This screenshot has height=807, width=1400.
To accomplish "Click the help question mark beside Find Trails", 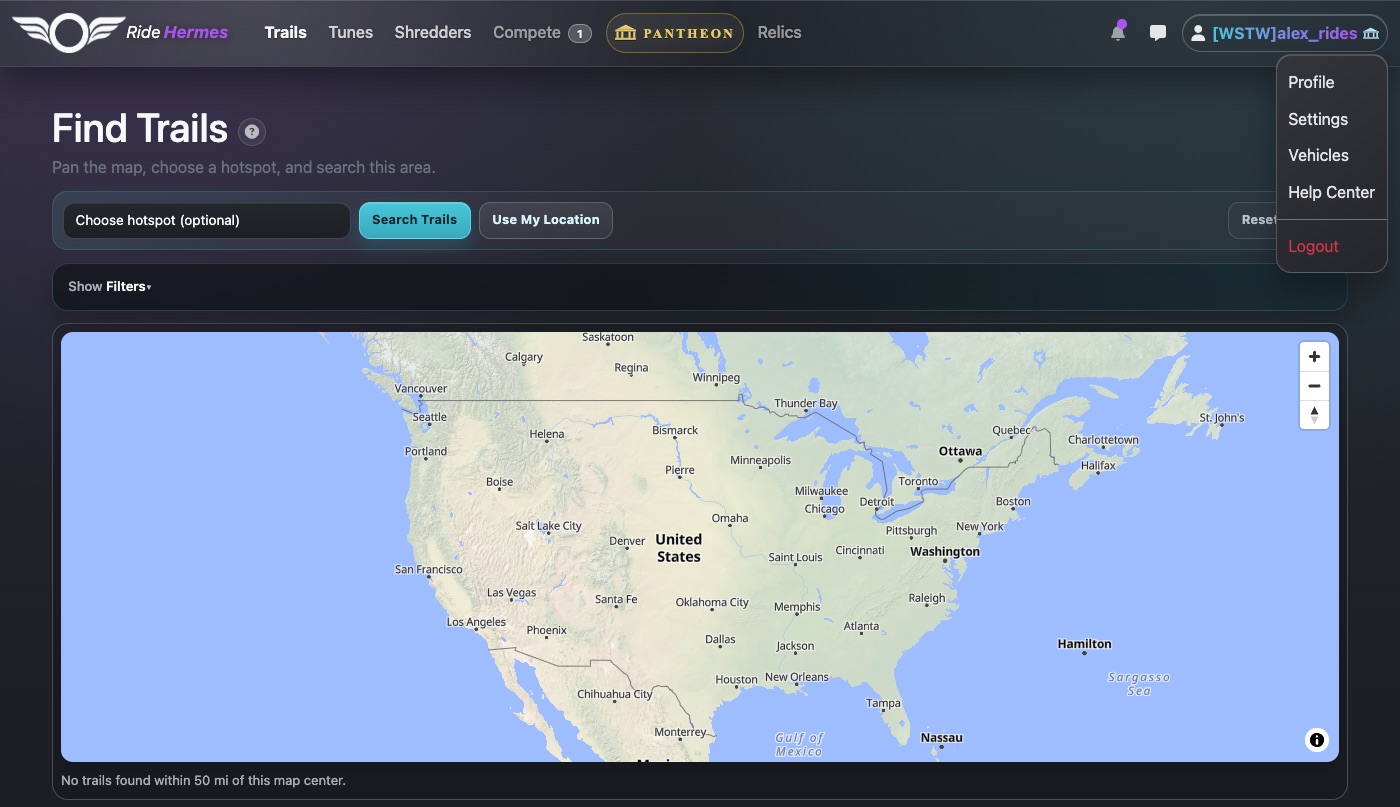I will (x=252, y=130).
